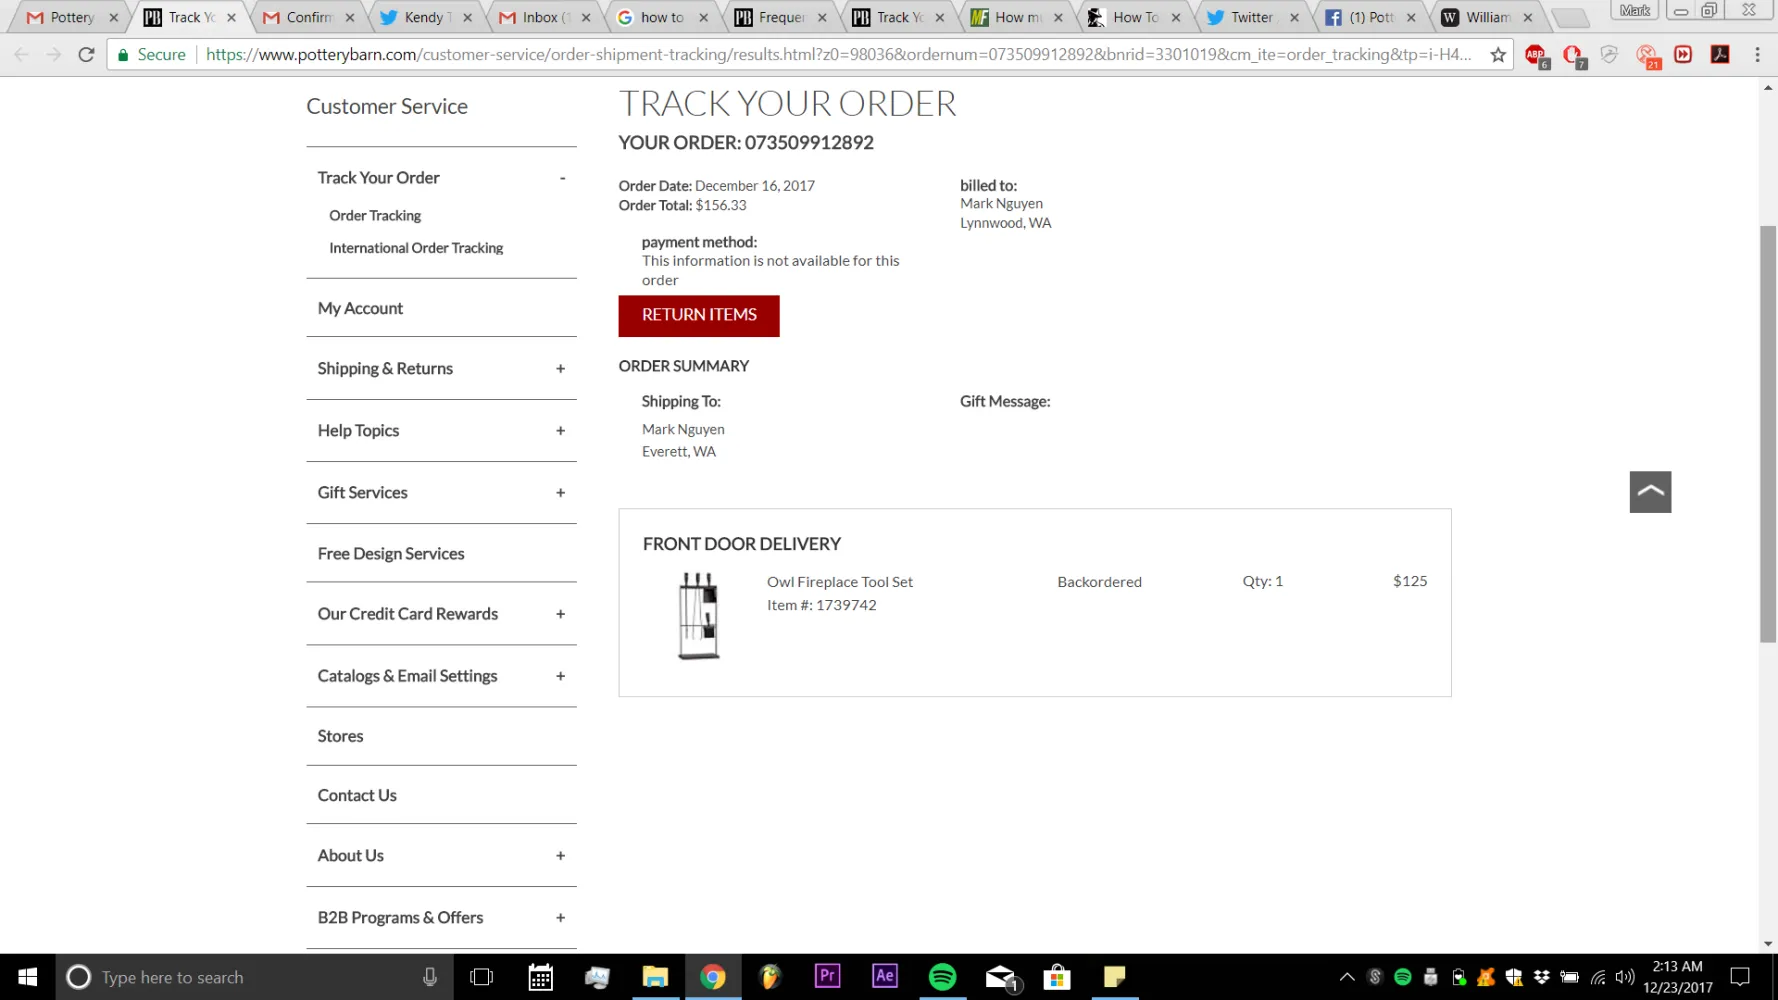Viewport: 1778px width, 1000px height.
Task: Click the Secure padlock in address bar
Action: coord(123,55)
